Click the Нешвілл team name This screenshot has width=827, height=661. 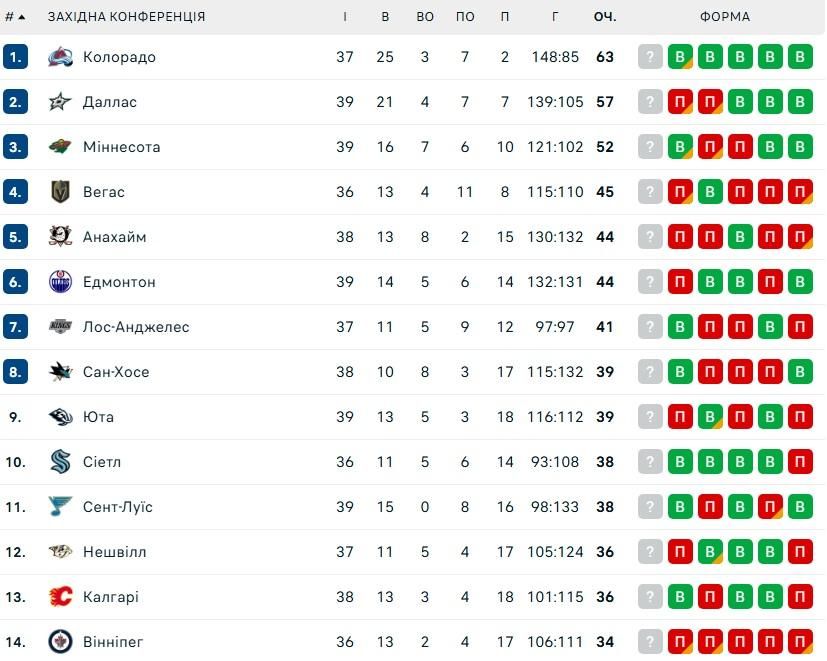coord(115,552)
